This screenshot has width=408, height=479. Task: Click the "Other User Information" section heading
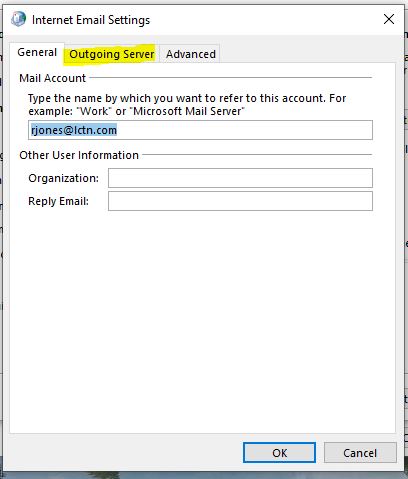79,155
